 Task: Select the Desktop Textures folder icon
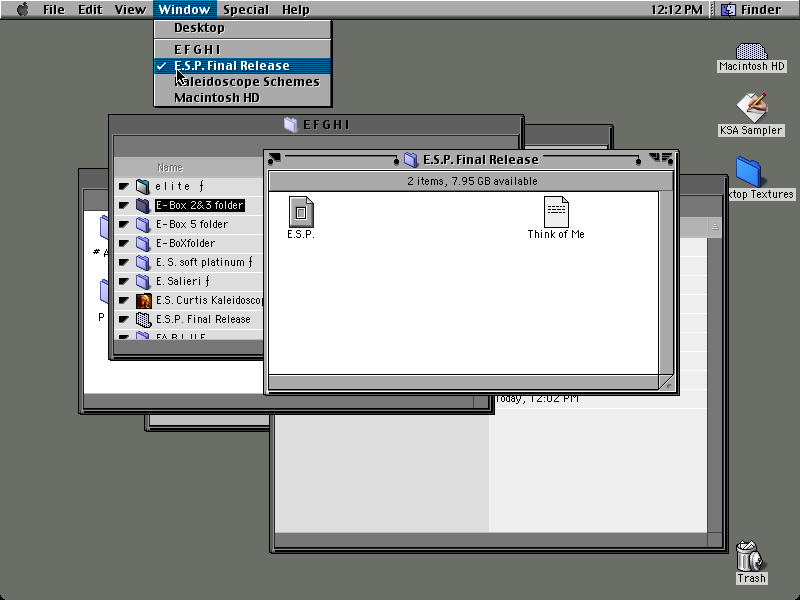click(x=749, y=172)
